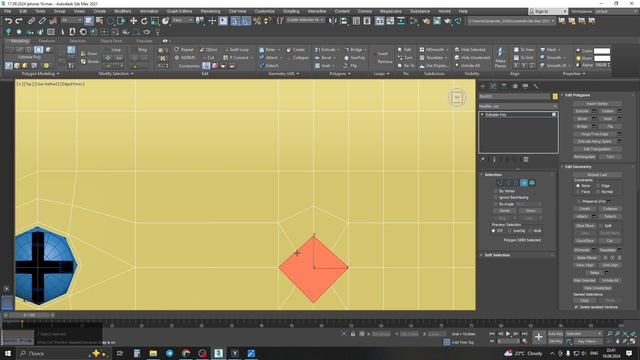Screen dimensions: 640x360
Task: Click the Zoom Extents viewport navigation icon
Action: (x=625, y=334)
